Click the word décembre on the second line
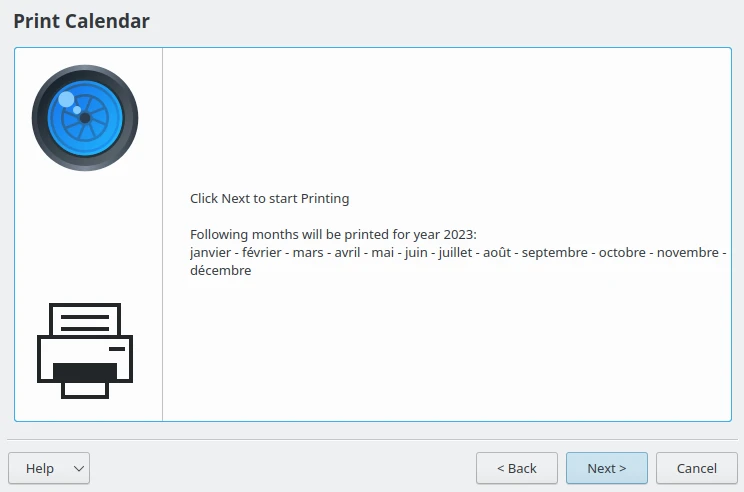The height and width of the screenshot is (492, 744). [x=220, y=270]
